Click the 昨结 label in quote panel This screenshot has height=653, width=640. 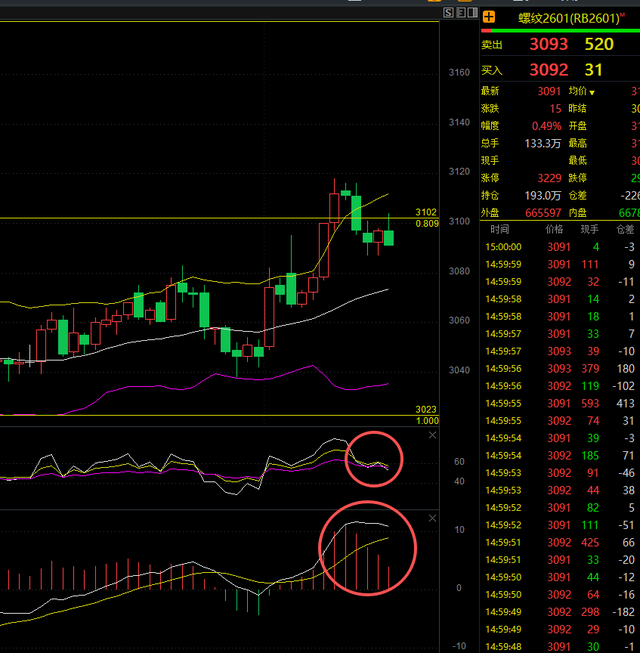click(x=578, y=109)
